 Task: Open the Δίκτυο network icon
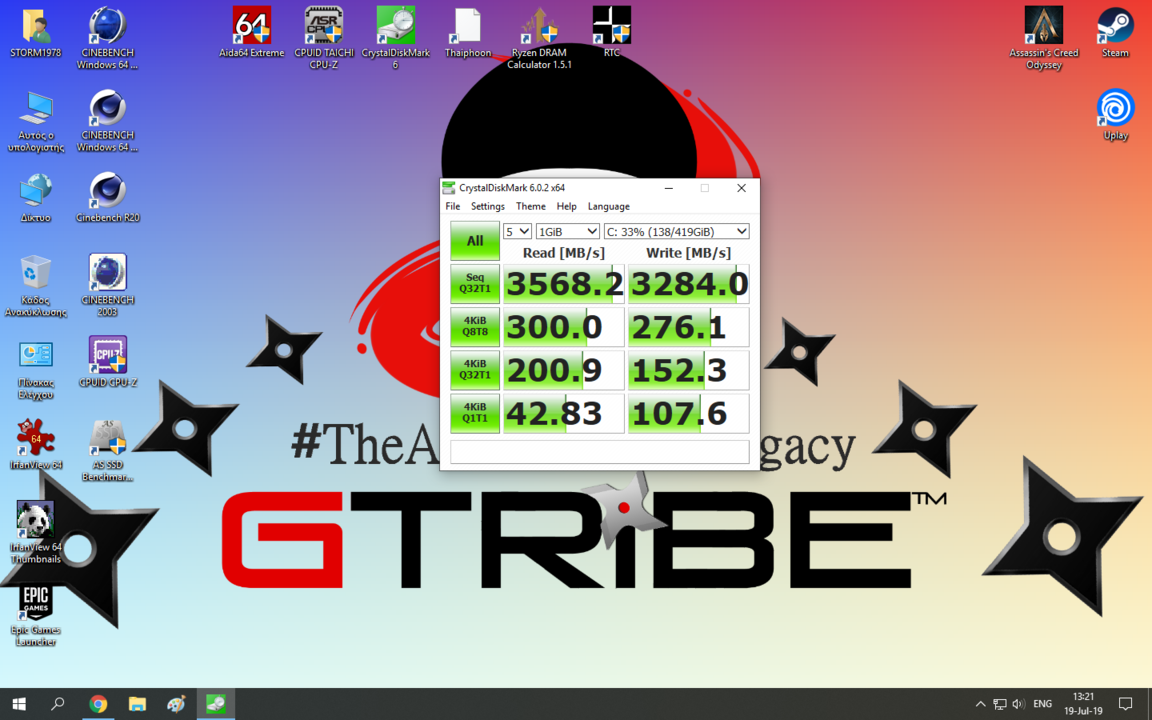click(x=35, y=197)
